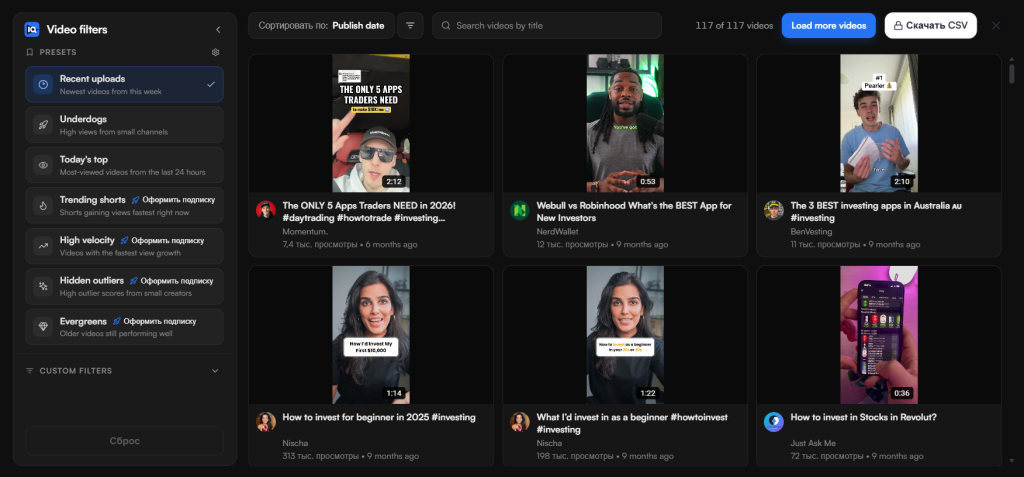Expand the Custom Filters section chevron
Screen dimensions: 1024x477
[215, 371]
